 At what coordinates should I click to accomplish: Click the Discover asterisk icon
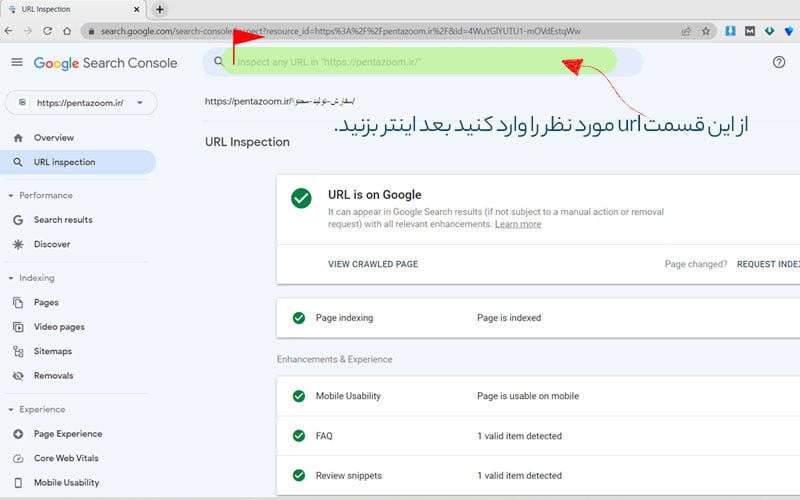[x=18, y=244]
